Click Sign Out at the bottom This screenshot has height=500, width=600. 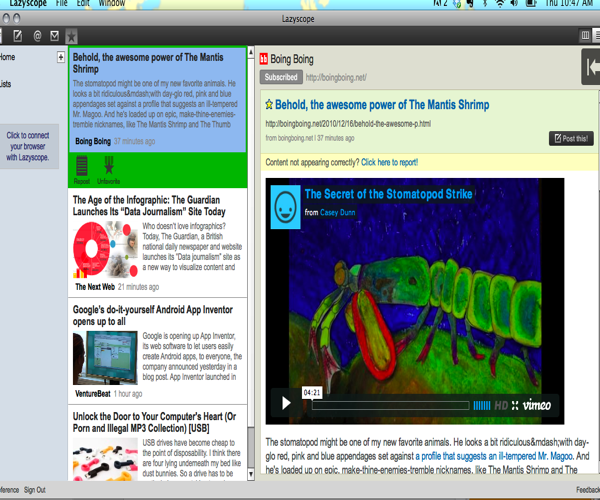point(34,490)
